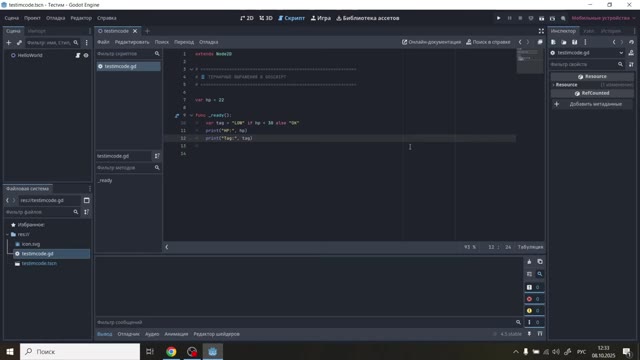Collapse the res:// folder
The height and width of the screenshot is (360, 640).
(7, 234)
